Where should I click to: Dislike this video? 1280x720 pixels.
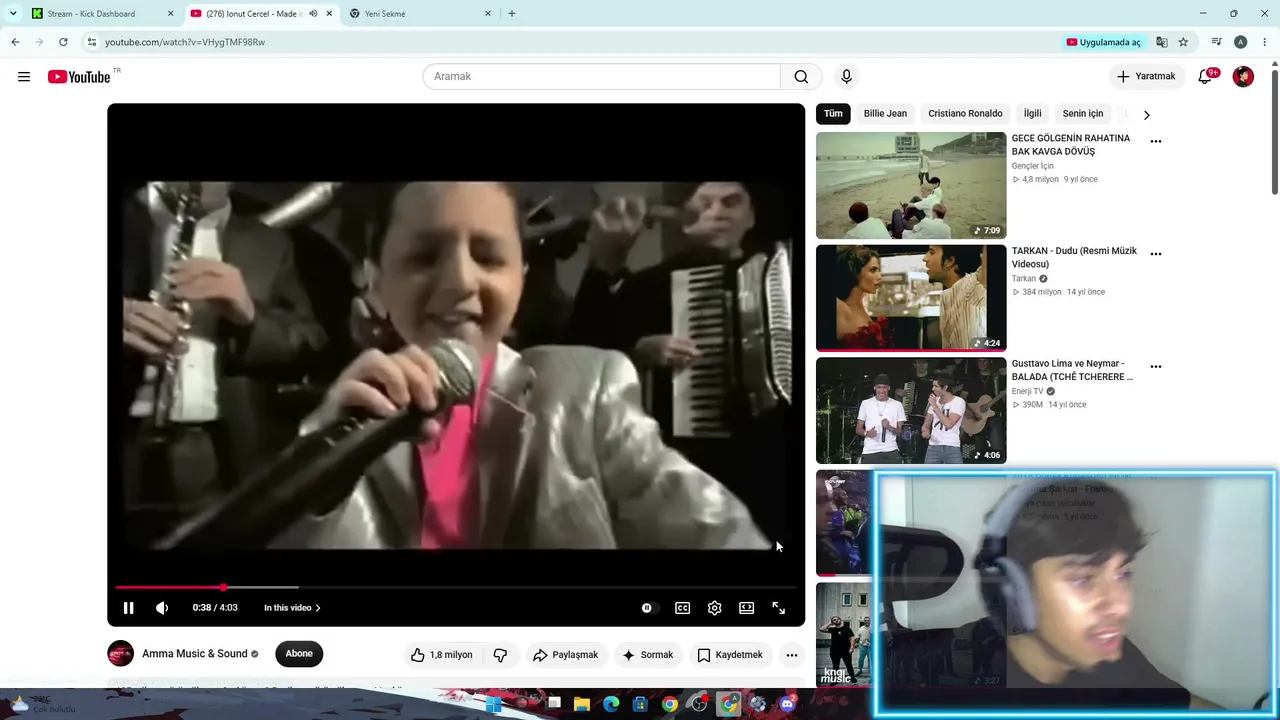point(500,655)
